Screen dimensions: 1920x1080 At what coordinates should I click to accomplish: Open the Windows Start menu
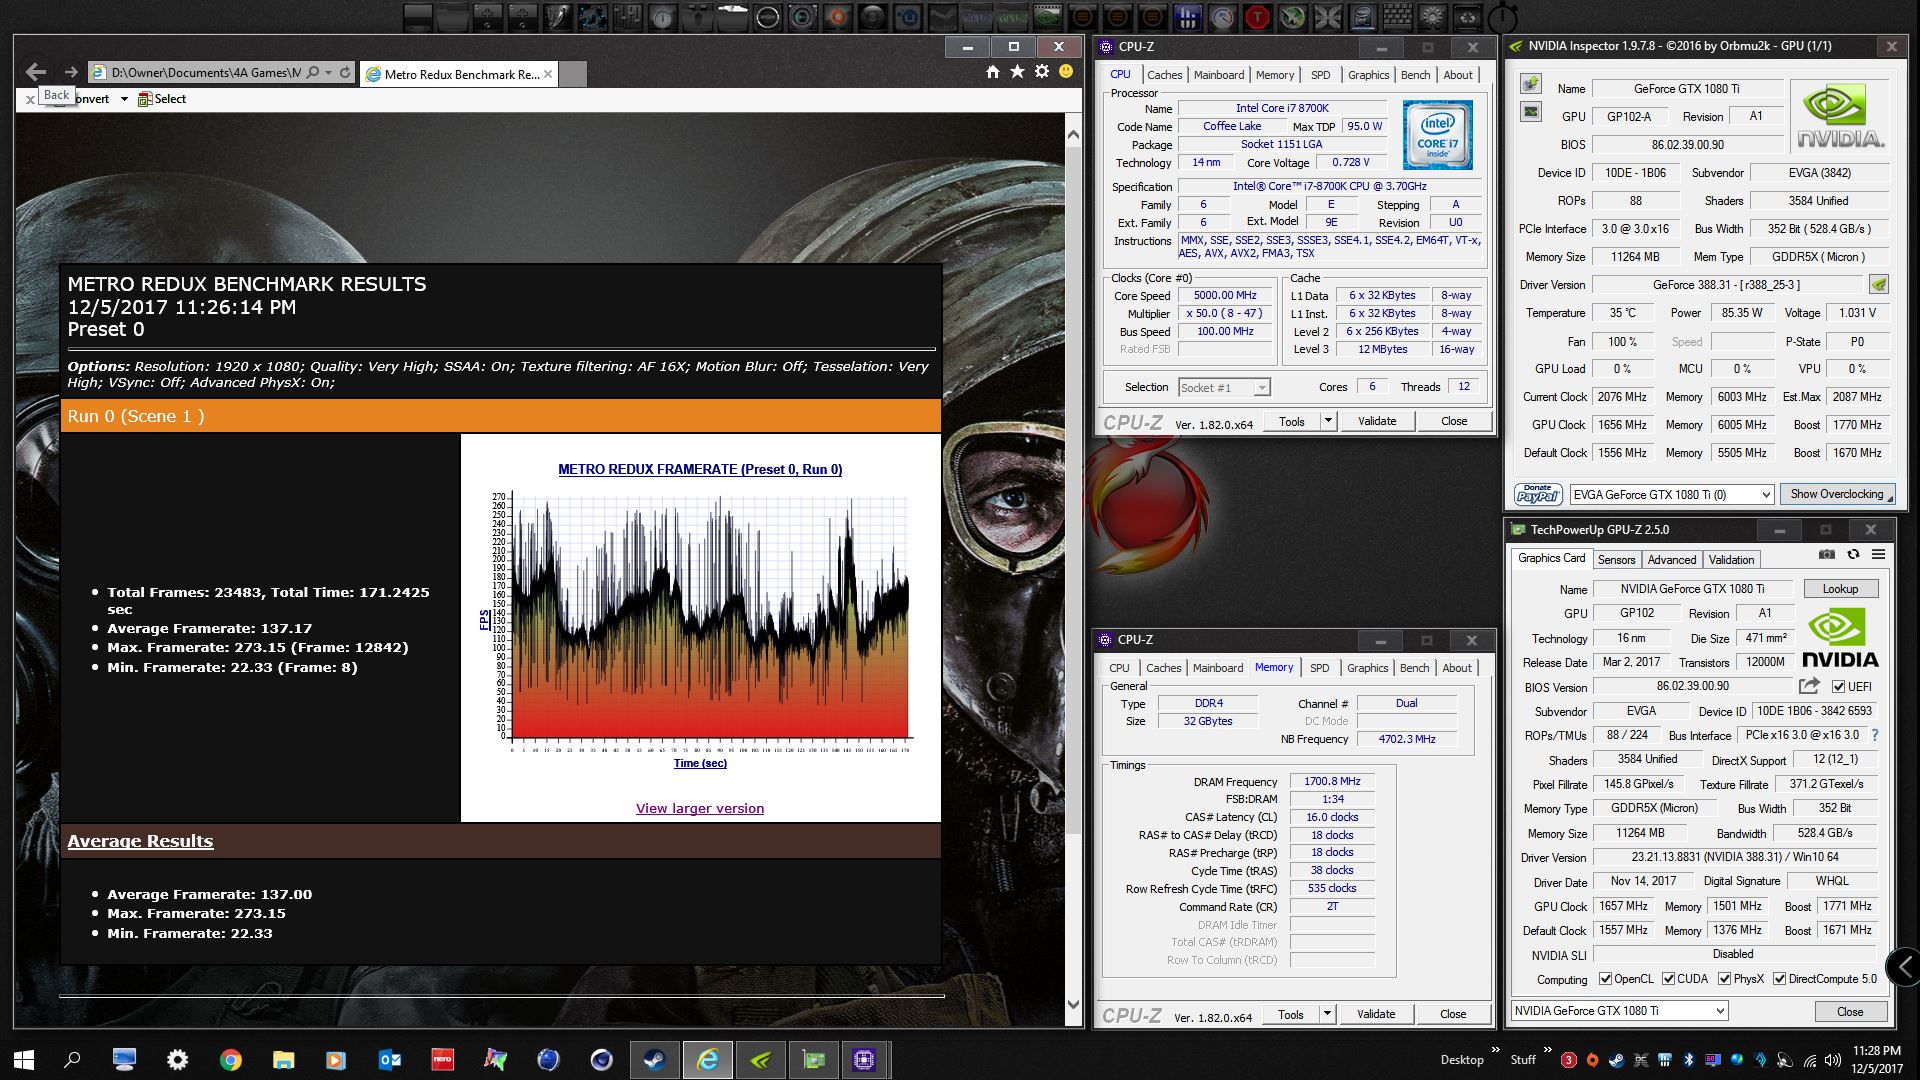point(24,1060)
